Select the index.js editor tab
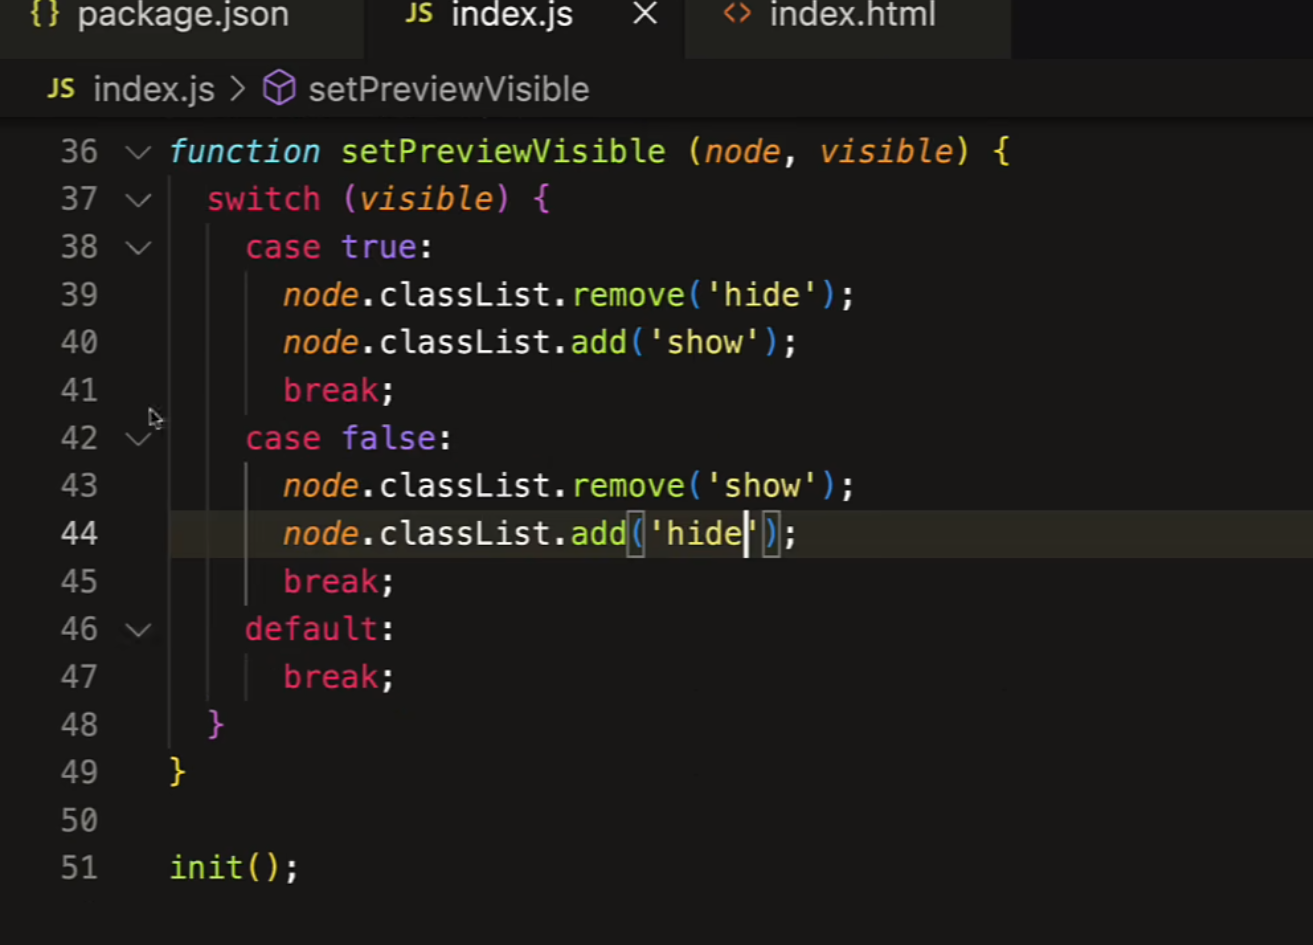This screenshot has width=1313, height=945. [511, 16]
